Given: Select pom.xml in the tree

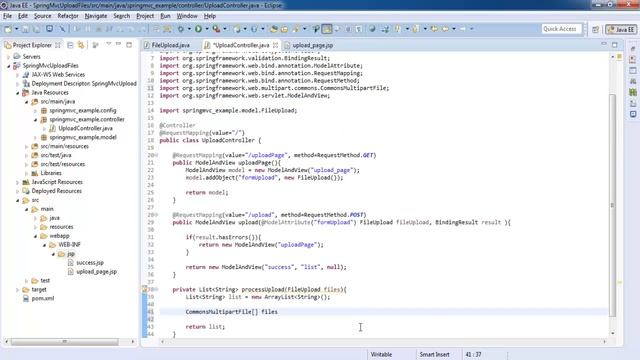Looking at the screenshot, I should coord(42,298).
